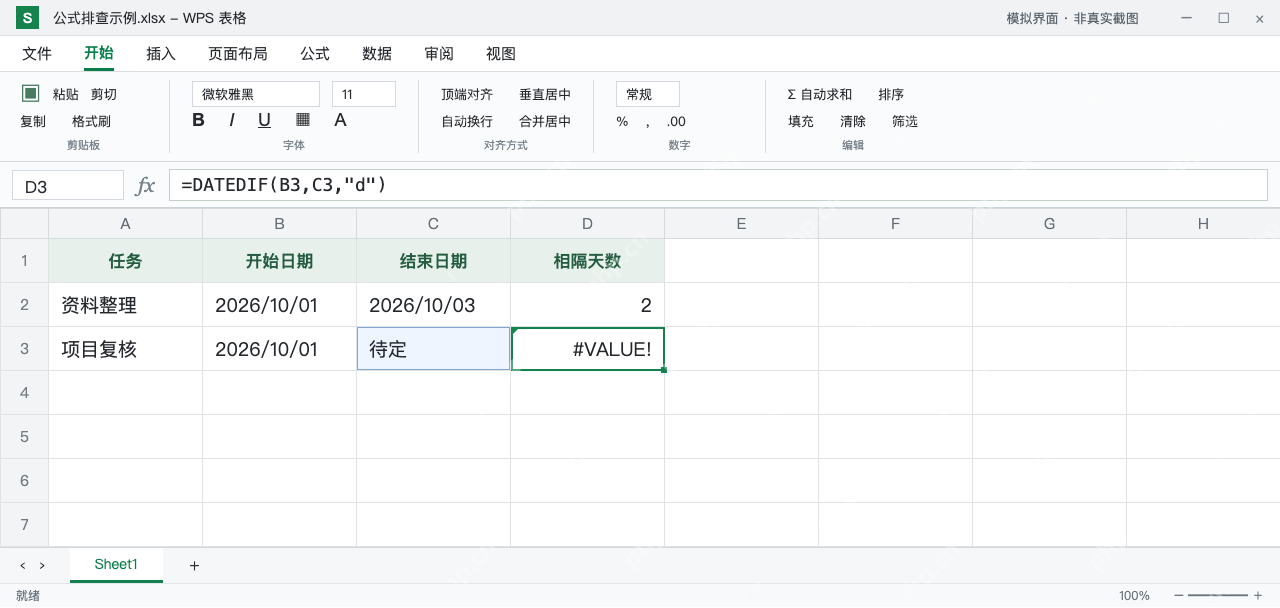Image resolution: width=1280 pixels, height=608 pixels.
Task: Select the #VALUE! error cell
Action: (x=588, y=349)
